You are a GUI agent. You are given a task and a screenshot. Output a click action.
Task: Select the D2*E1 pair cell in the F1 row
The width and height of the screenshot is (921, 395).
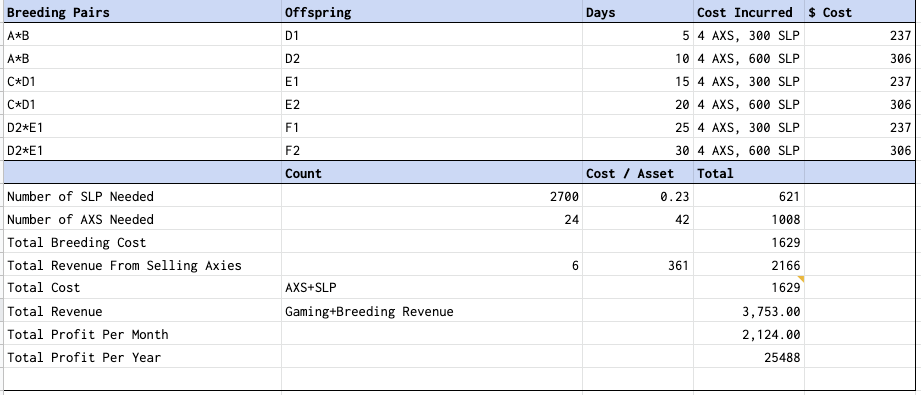142,126
